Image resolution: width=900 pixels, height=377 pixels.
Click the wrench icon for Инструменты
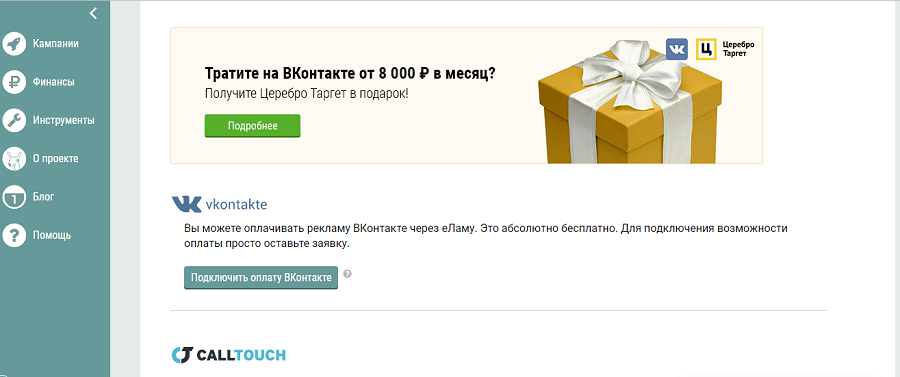[x=14, y=121]
